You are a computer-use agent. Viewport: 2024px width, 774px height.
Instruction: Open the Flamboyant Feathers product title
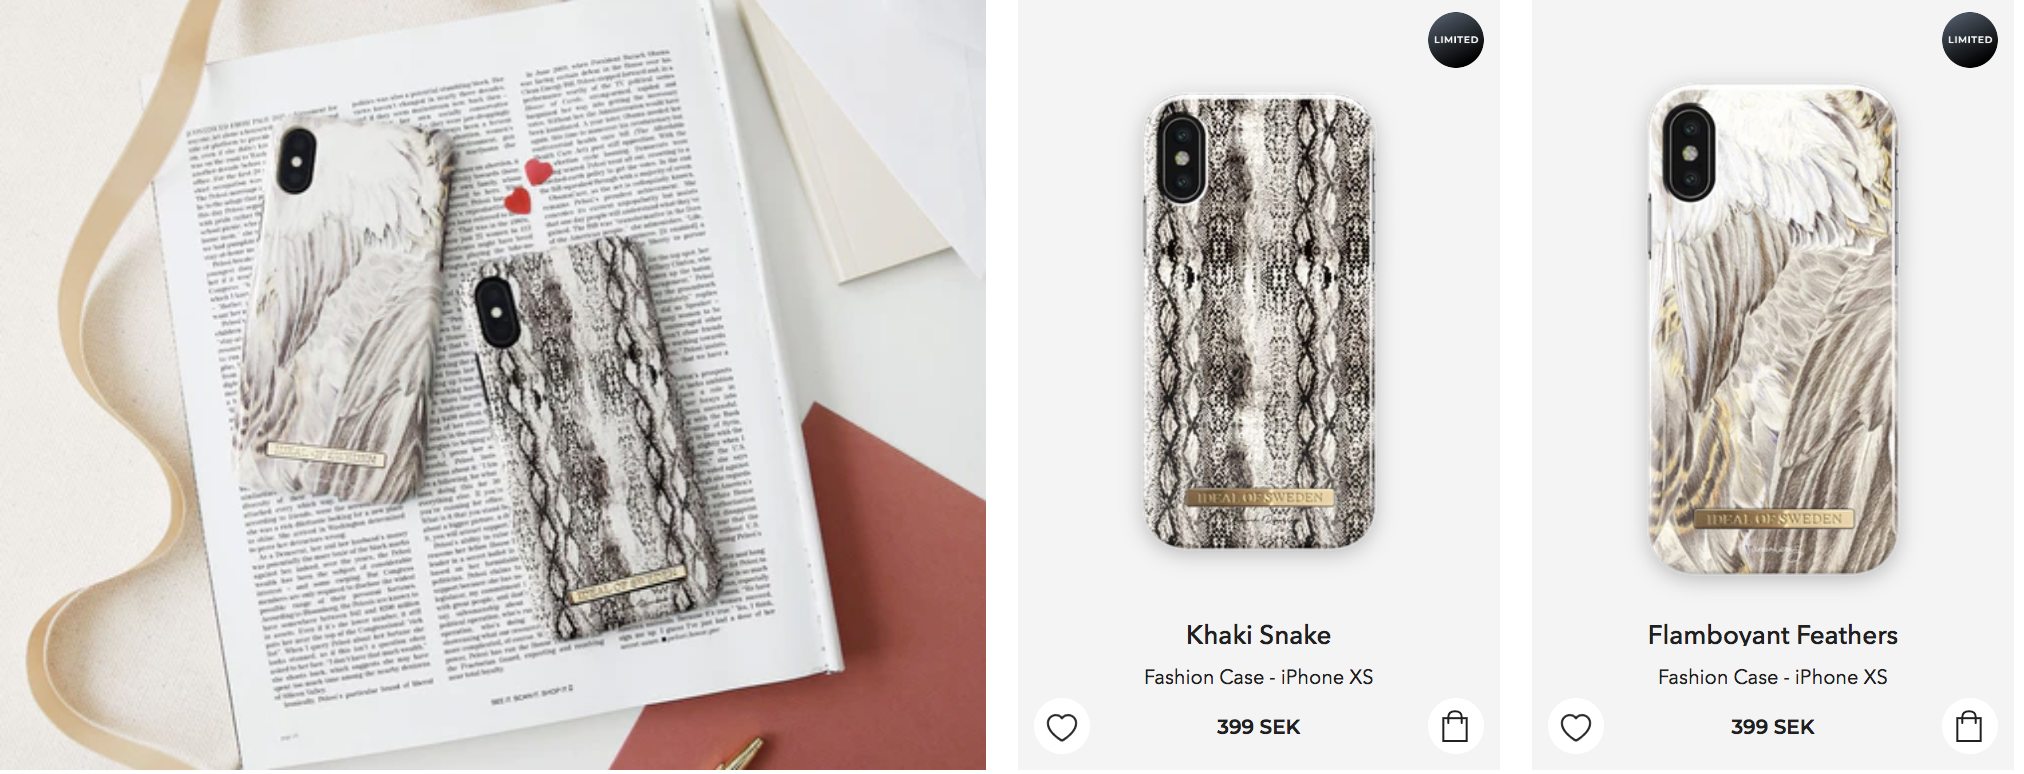(1772, 635)
